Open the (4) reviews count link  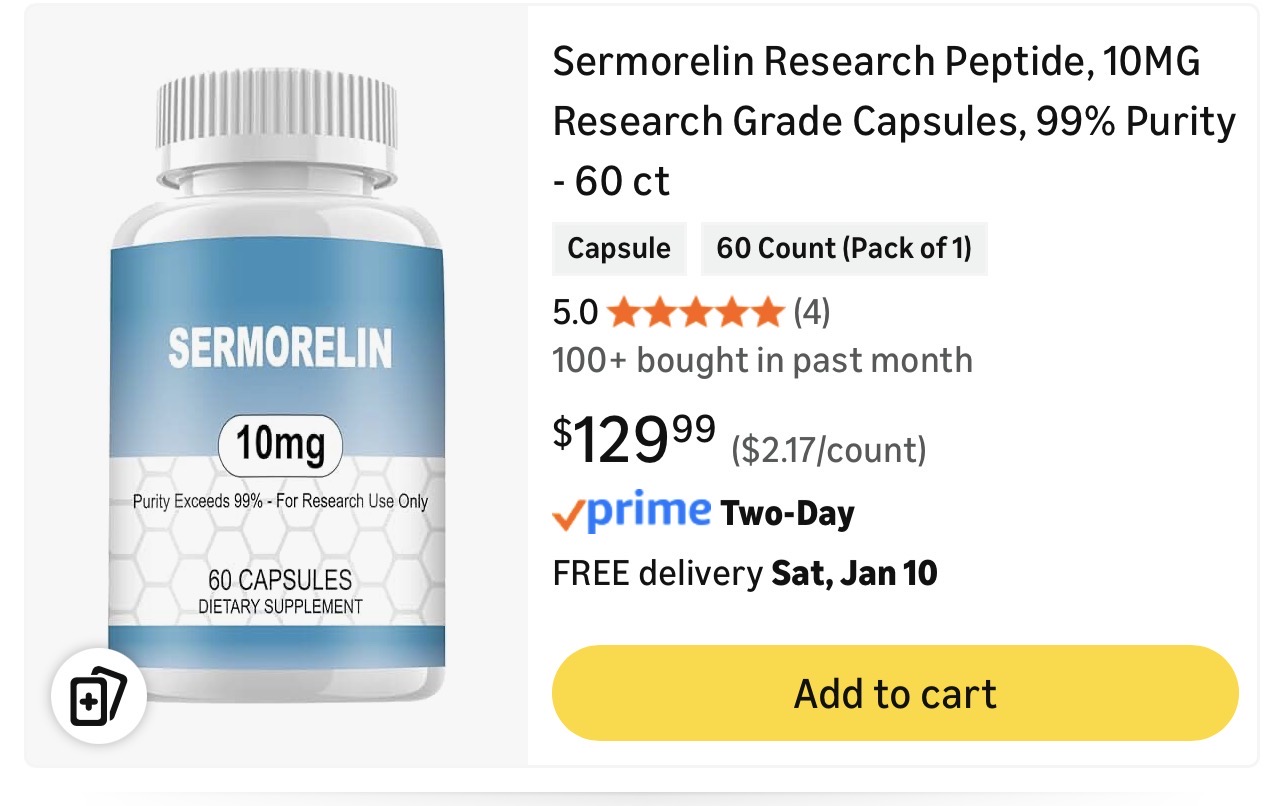(812, 313)
